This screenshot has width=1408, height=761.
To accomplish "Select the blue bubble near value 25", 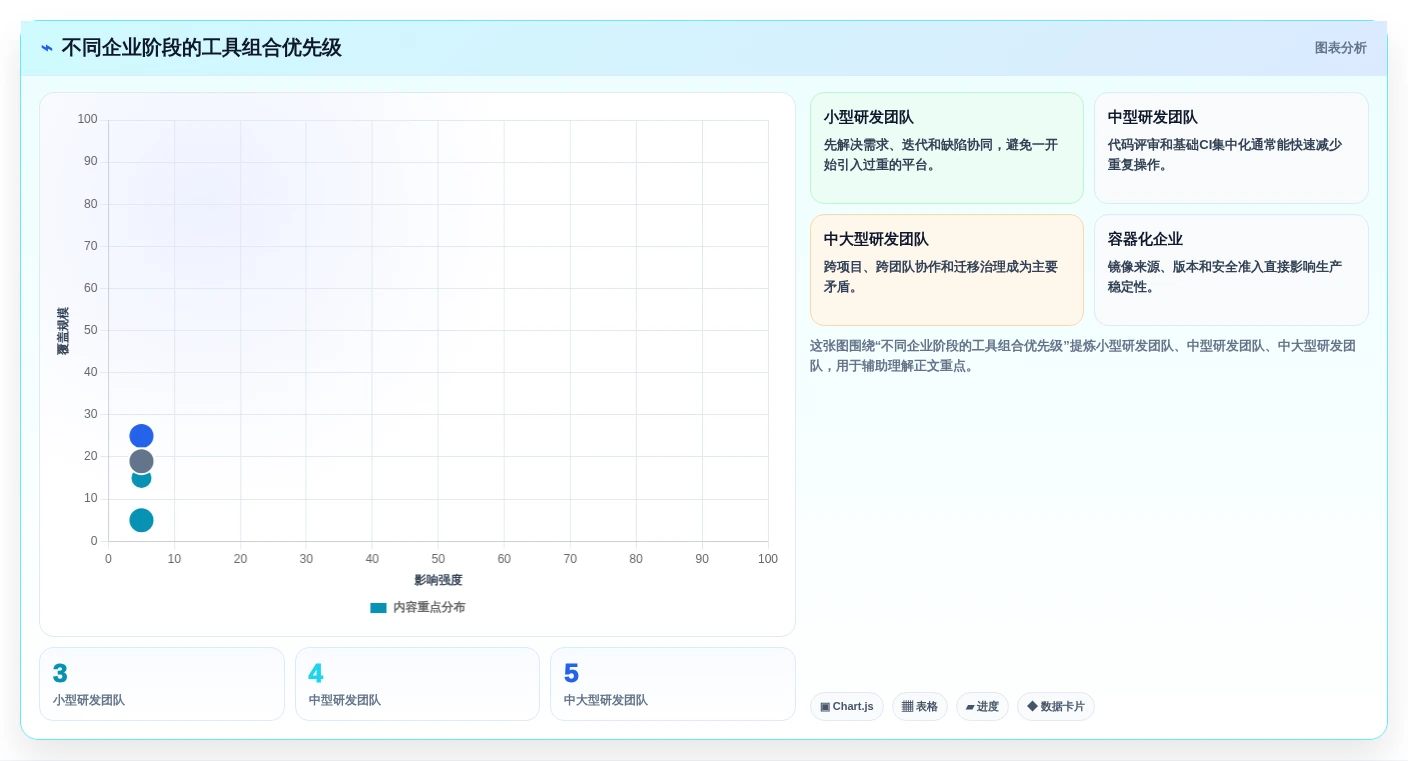I will coord(141,436).
